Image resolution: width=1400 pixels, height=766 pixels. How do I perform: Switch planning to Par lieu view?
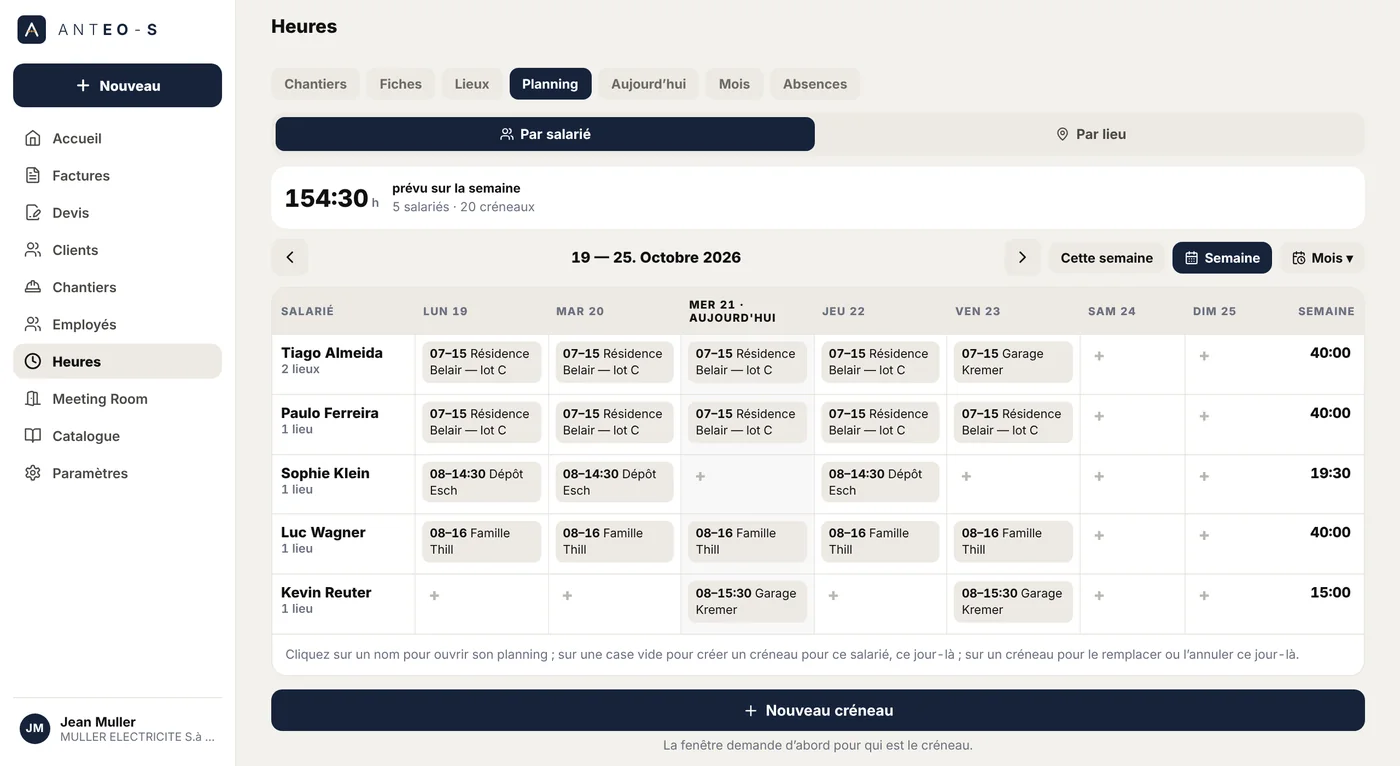pyautogui.click(x=1091, y=134)
